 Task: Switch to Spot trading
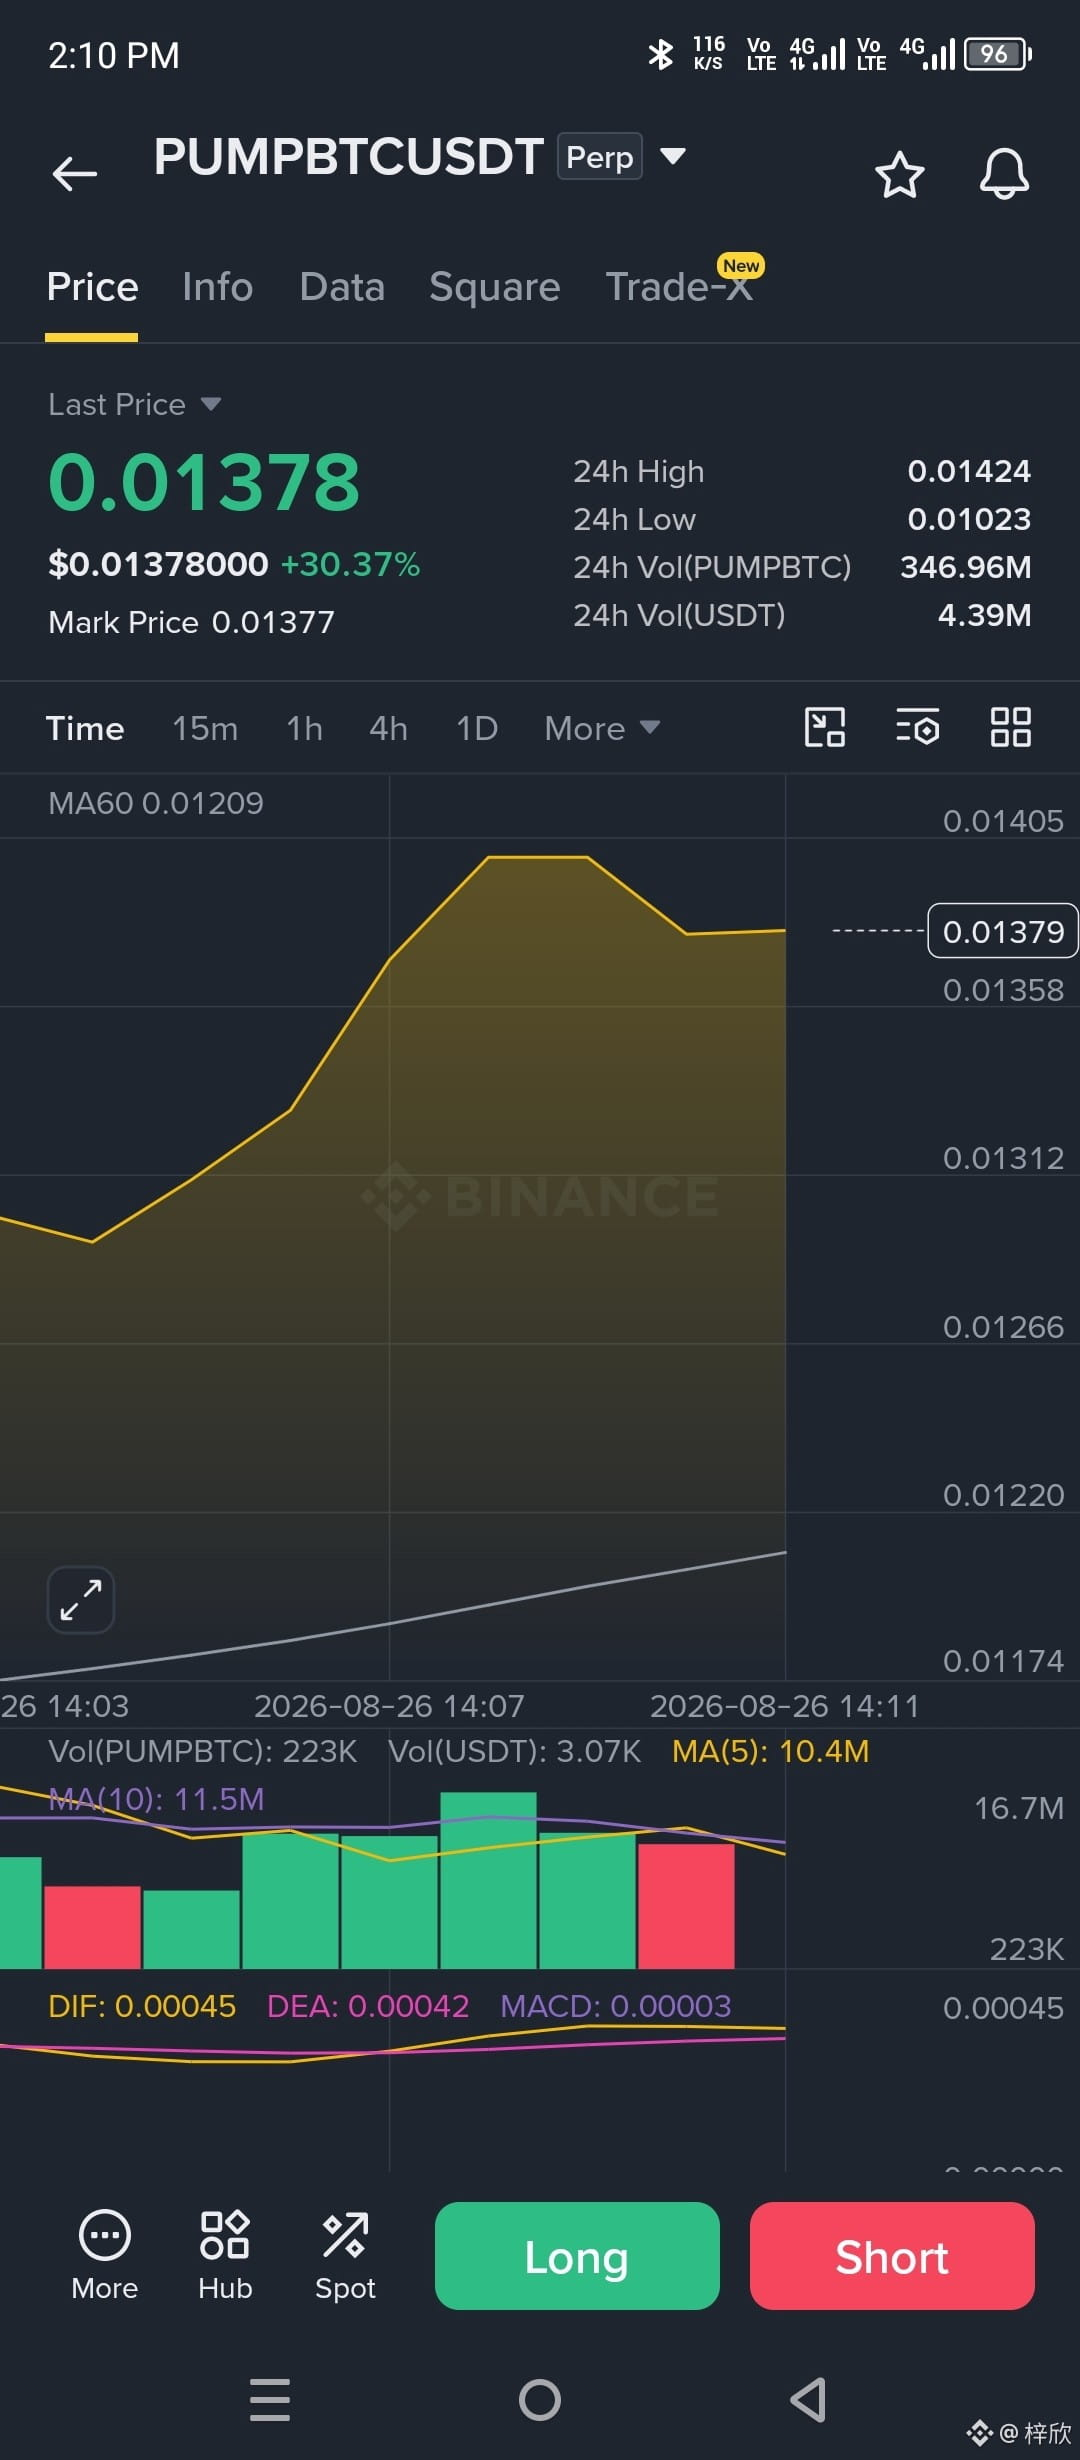click(x=345, y=2256)
